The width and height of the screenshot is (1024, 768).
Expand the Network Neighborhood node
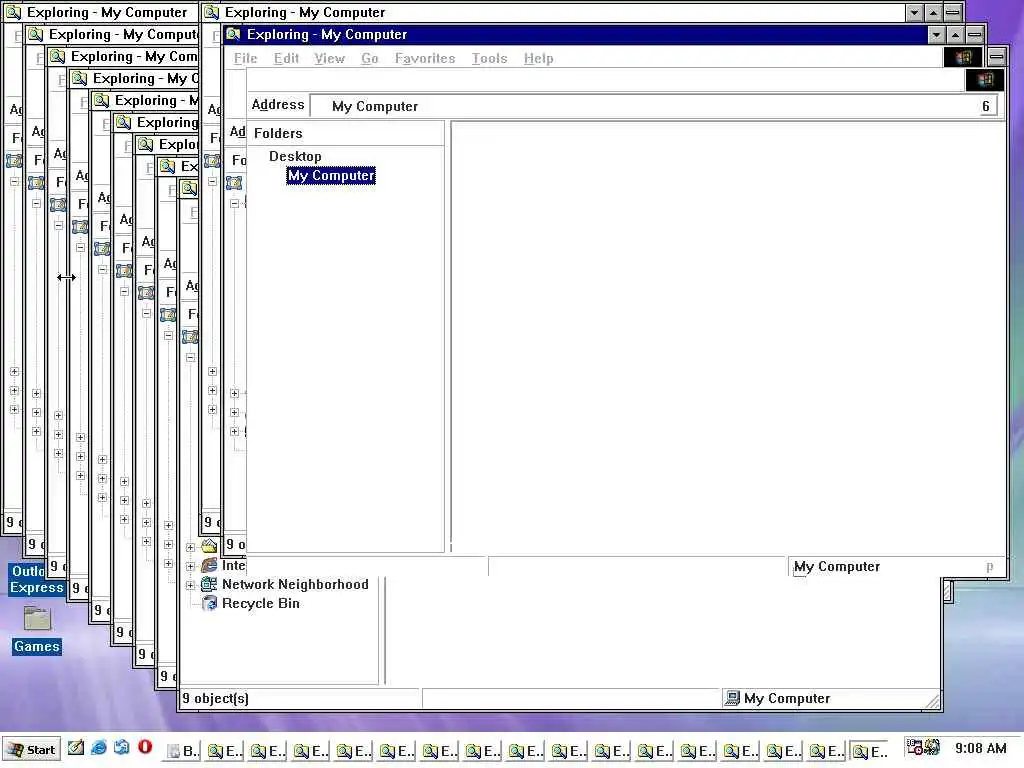(x=190, y=585)
